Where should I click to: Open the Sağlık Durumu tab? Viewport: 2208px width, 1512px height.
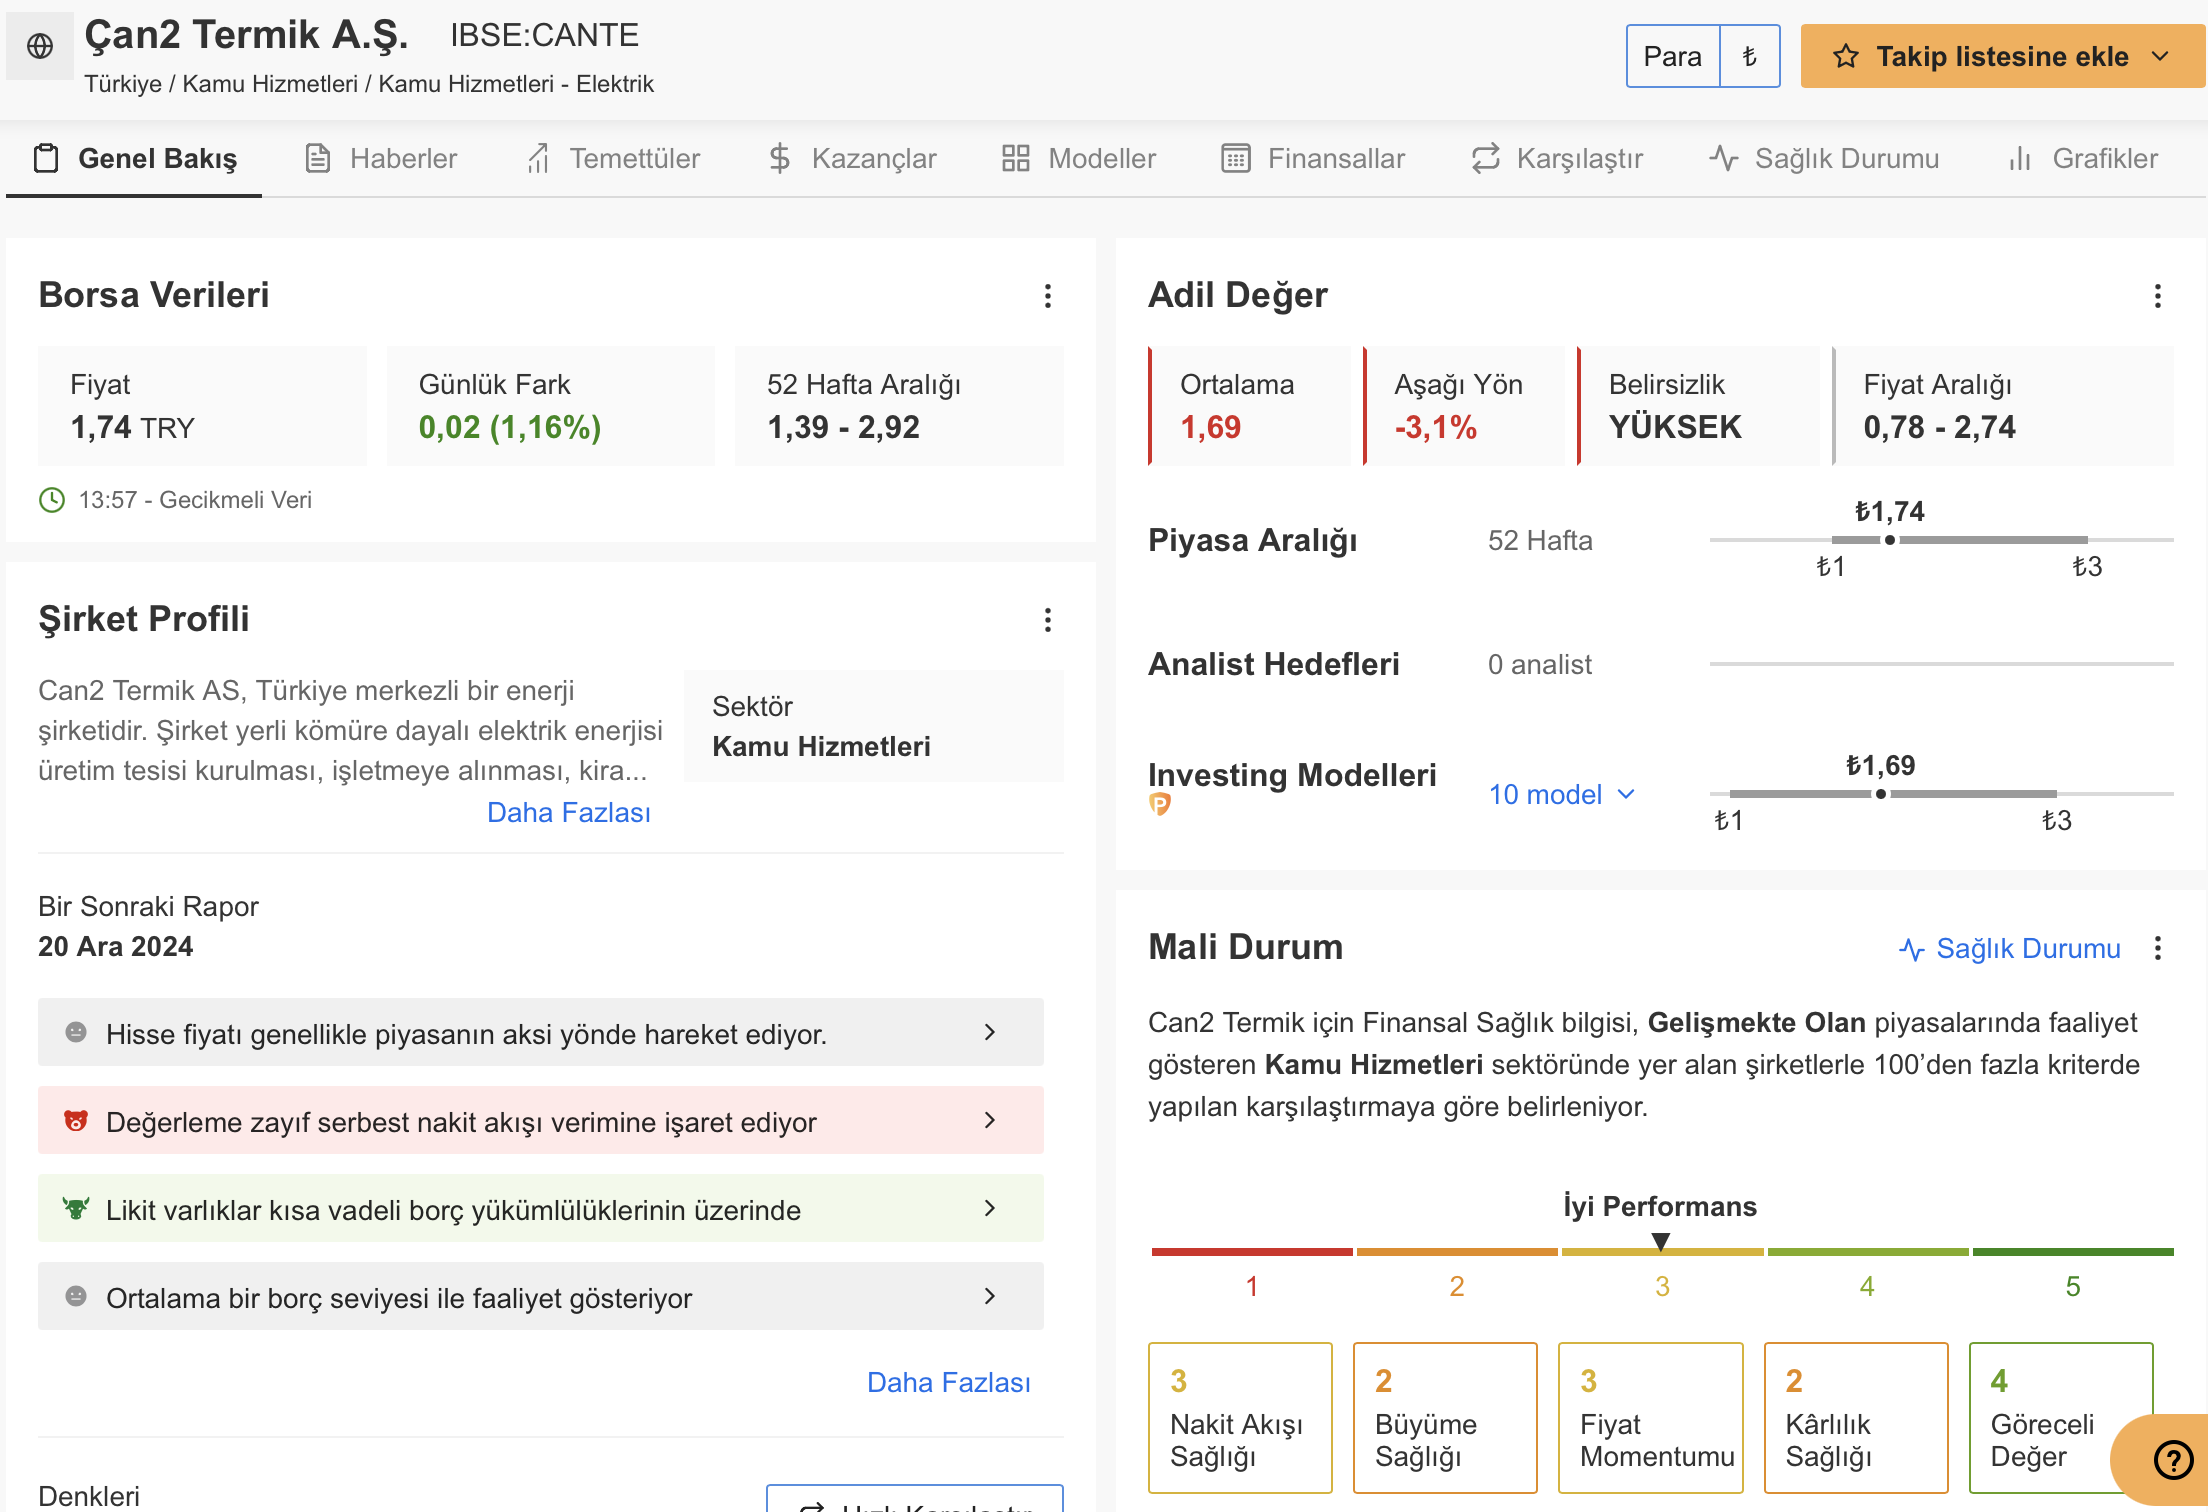coord(1824,158)
